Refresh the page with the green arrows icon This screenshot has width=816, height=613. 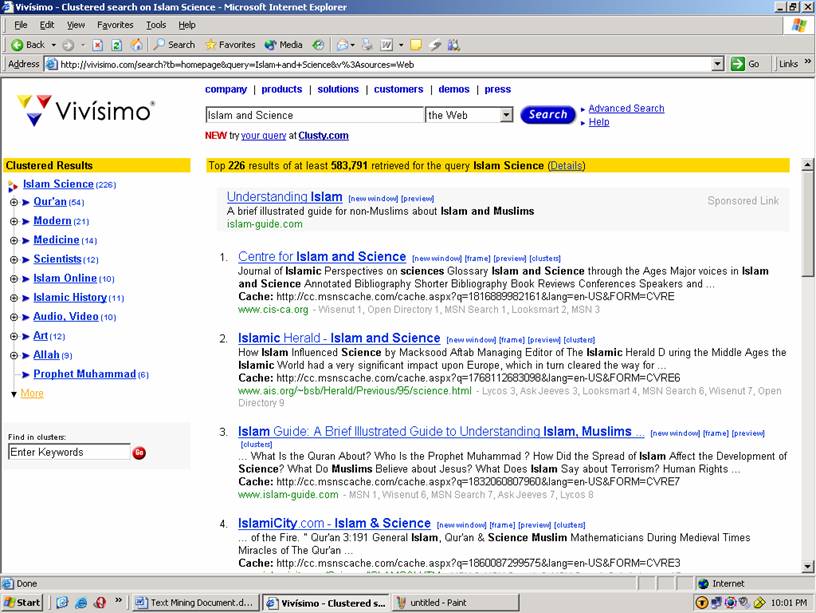117,45
